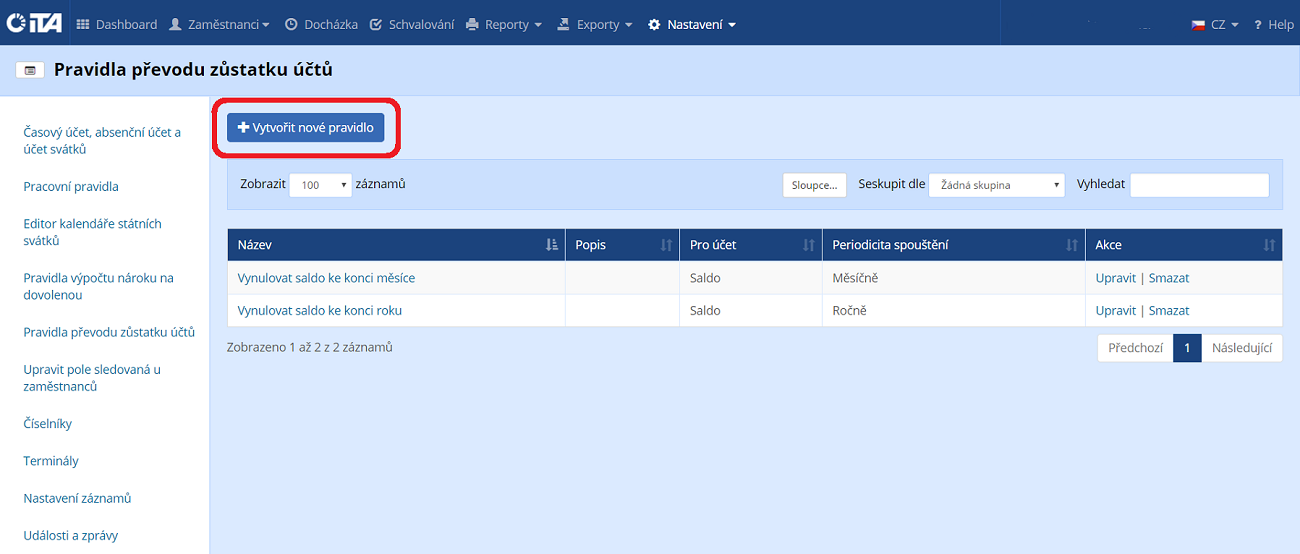The width and height of the screenshot is (1300, 554).
Task: Sort by Akce column arrows
Action: point(1269,245)
